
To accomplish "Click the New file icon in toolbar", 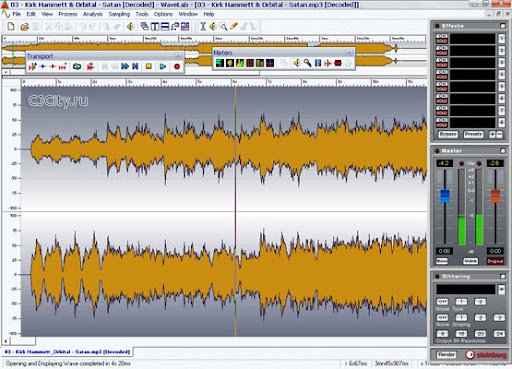I will tap(11, 26).
